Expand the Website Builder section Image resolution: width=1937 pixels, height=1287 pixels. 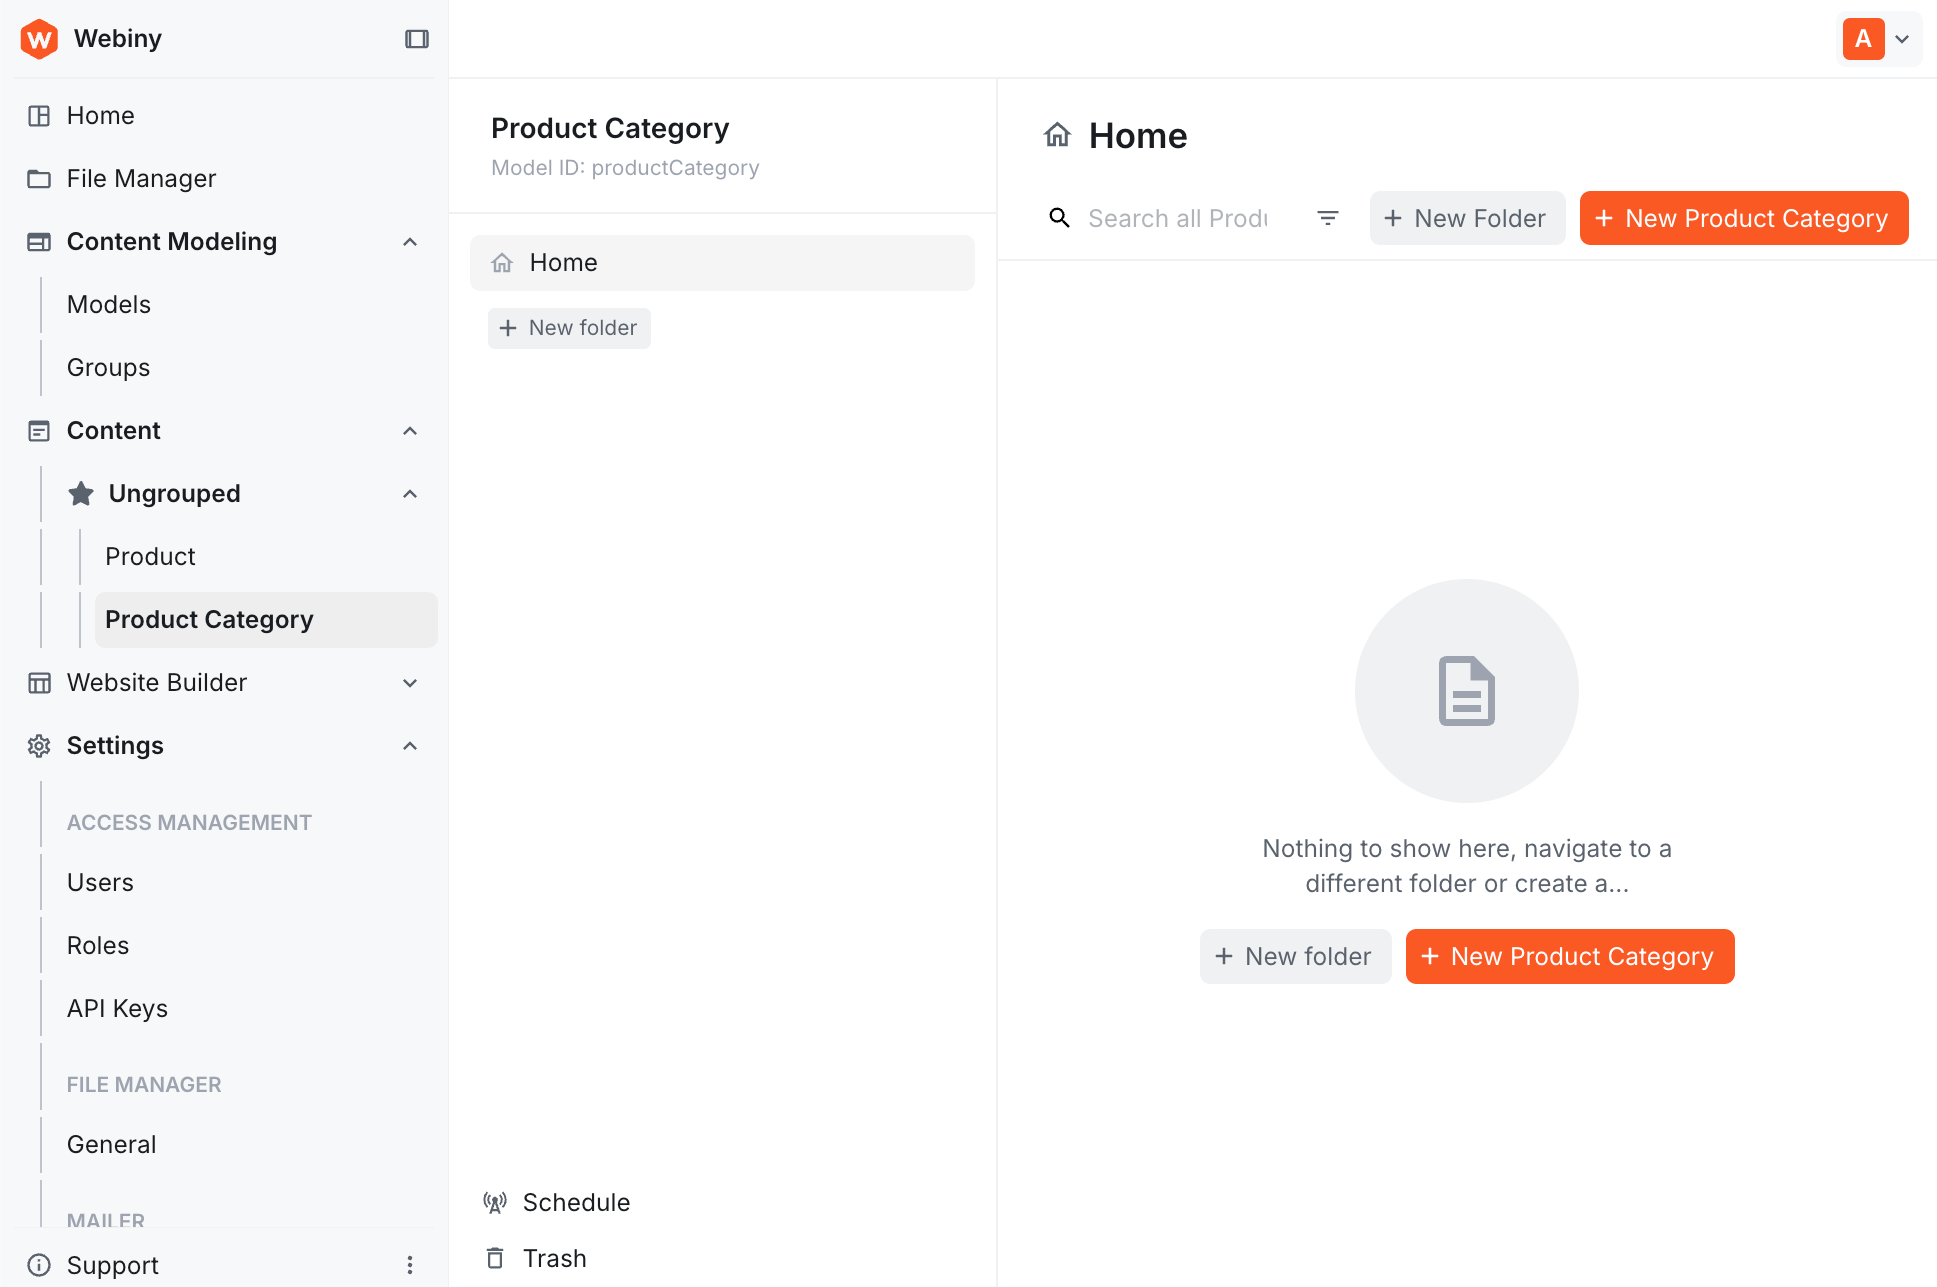[x=409, y=683]
